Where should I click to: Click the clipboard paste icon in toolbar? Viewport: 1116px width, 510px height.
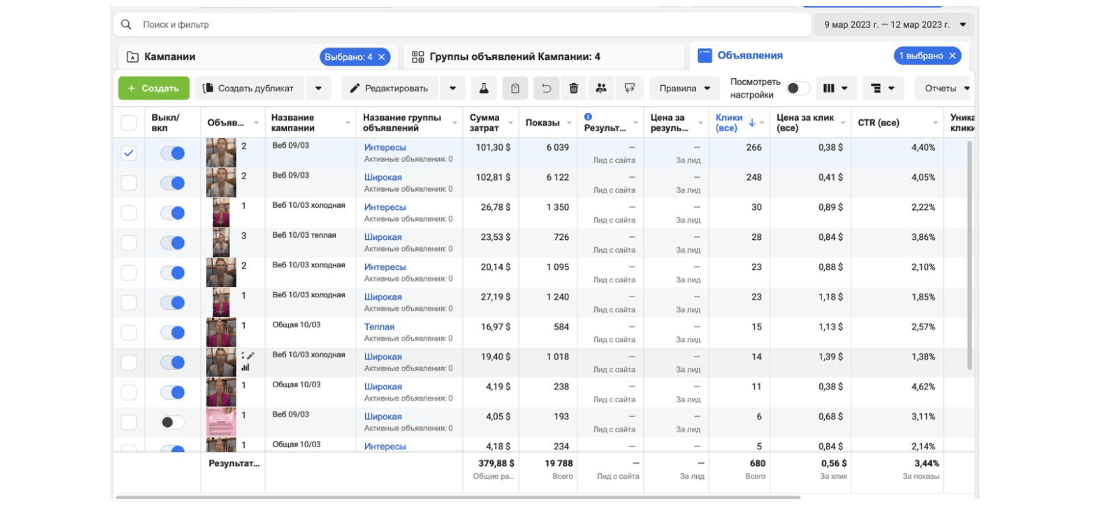point(515,88)
